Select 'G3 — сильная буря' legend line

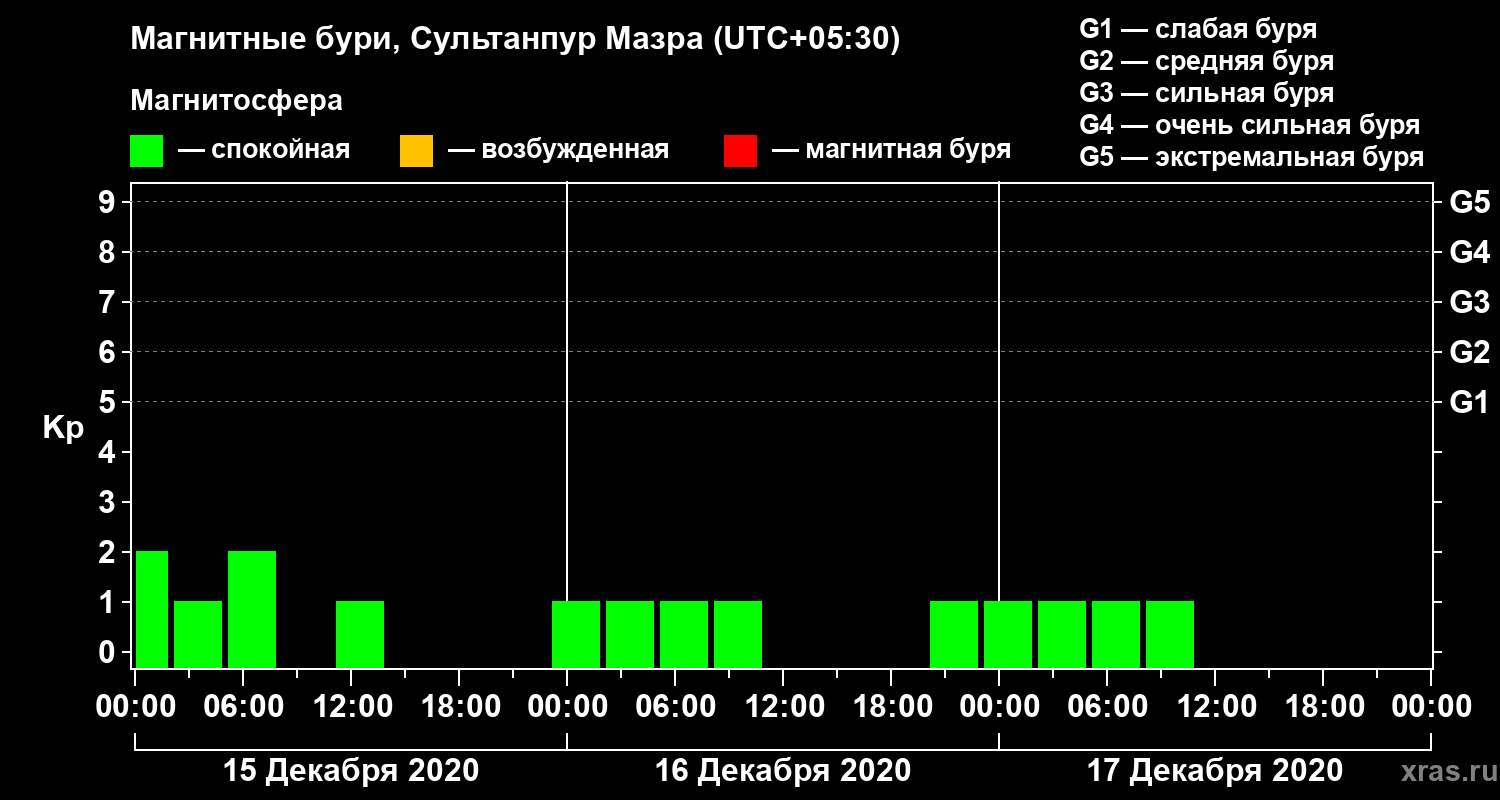click(1207, 93)
